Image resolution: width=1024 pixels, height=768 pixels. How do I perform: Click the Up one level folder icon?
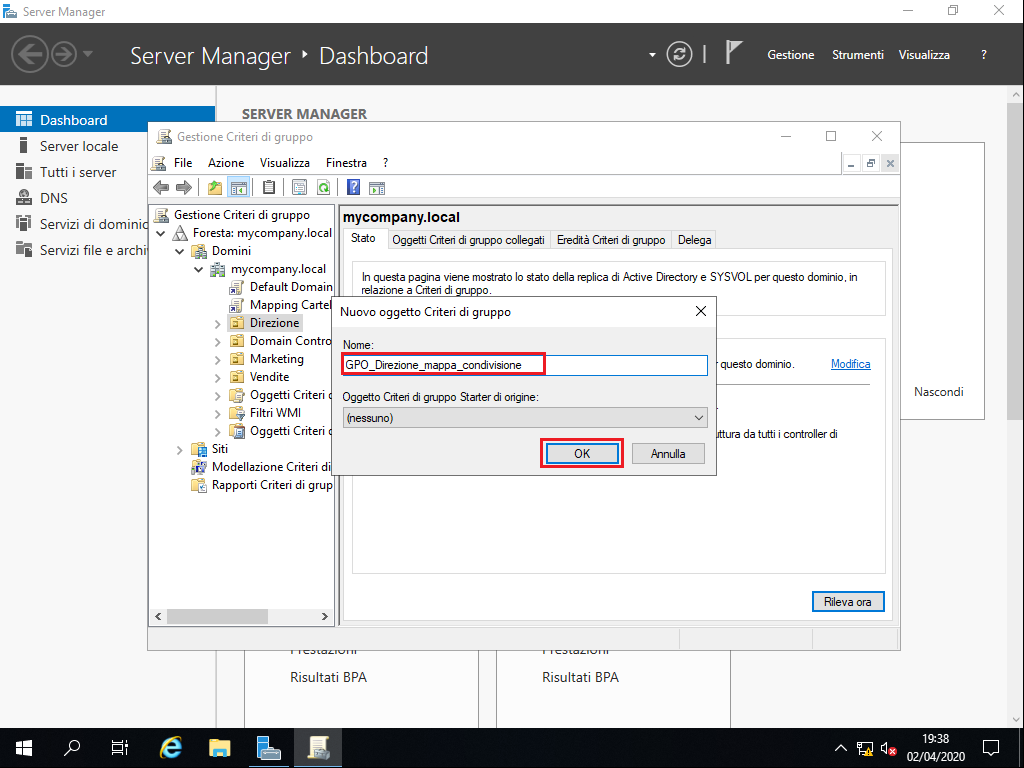[x=215, y=188]
